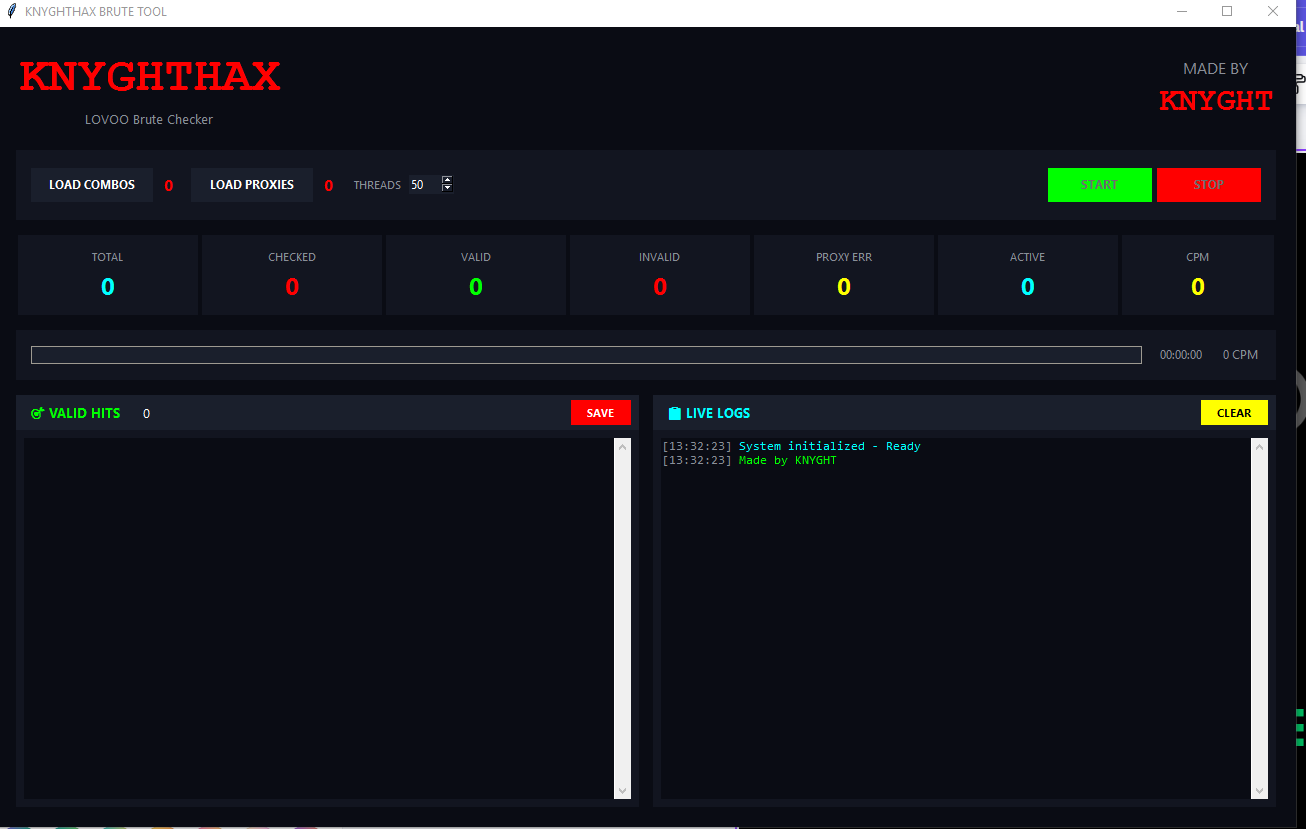Image resolution: width=1306 pixels, height=829 pixels.
Task: Click the empty progress bar
Action: 585,355
